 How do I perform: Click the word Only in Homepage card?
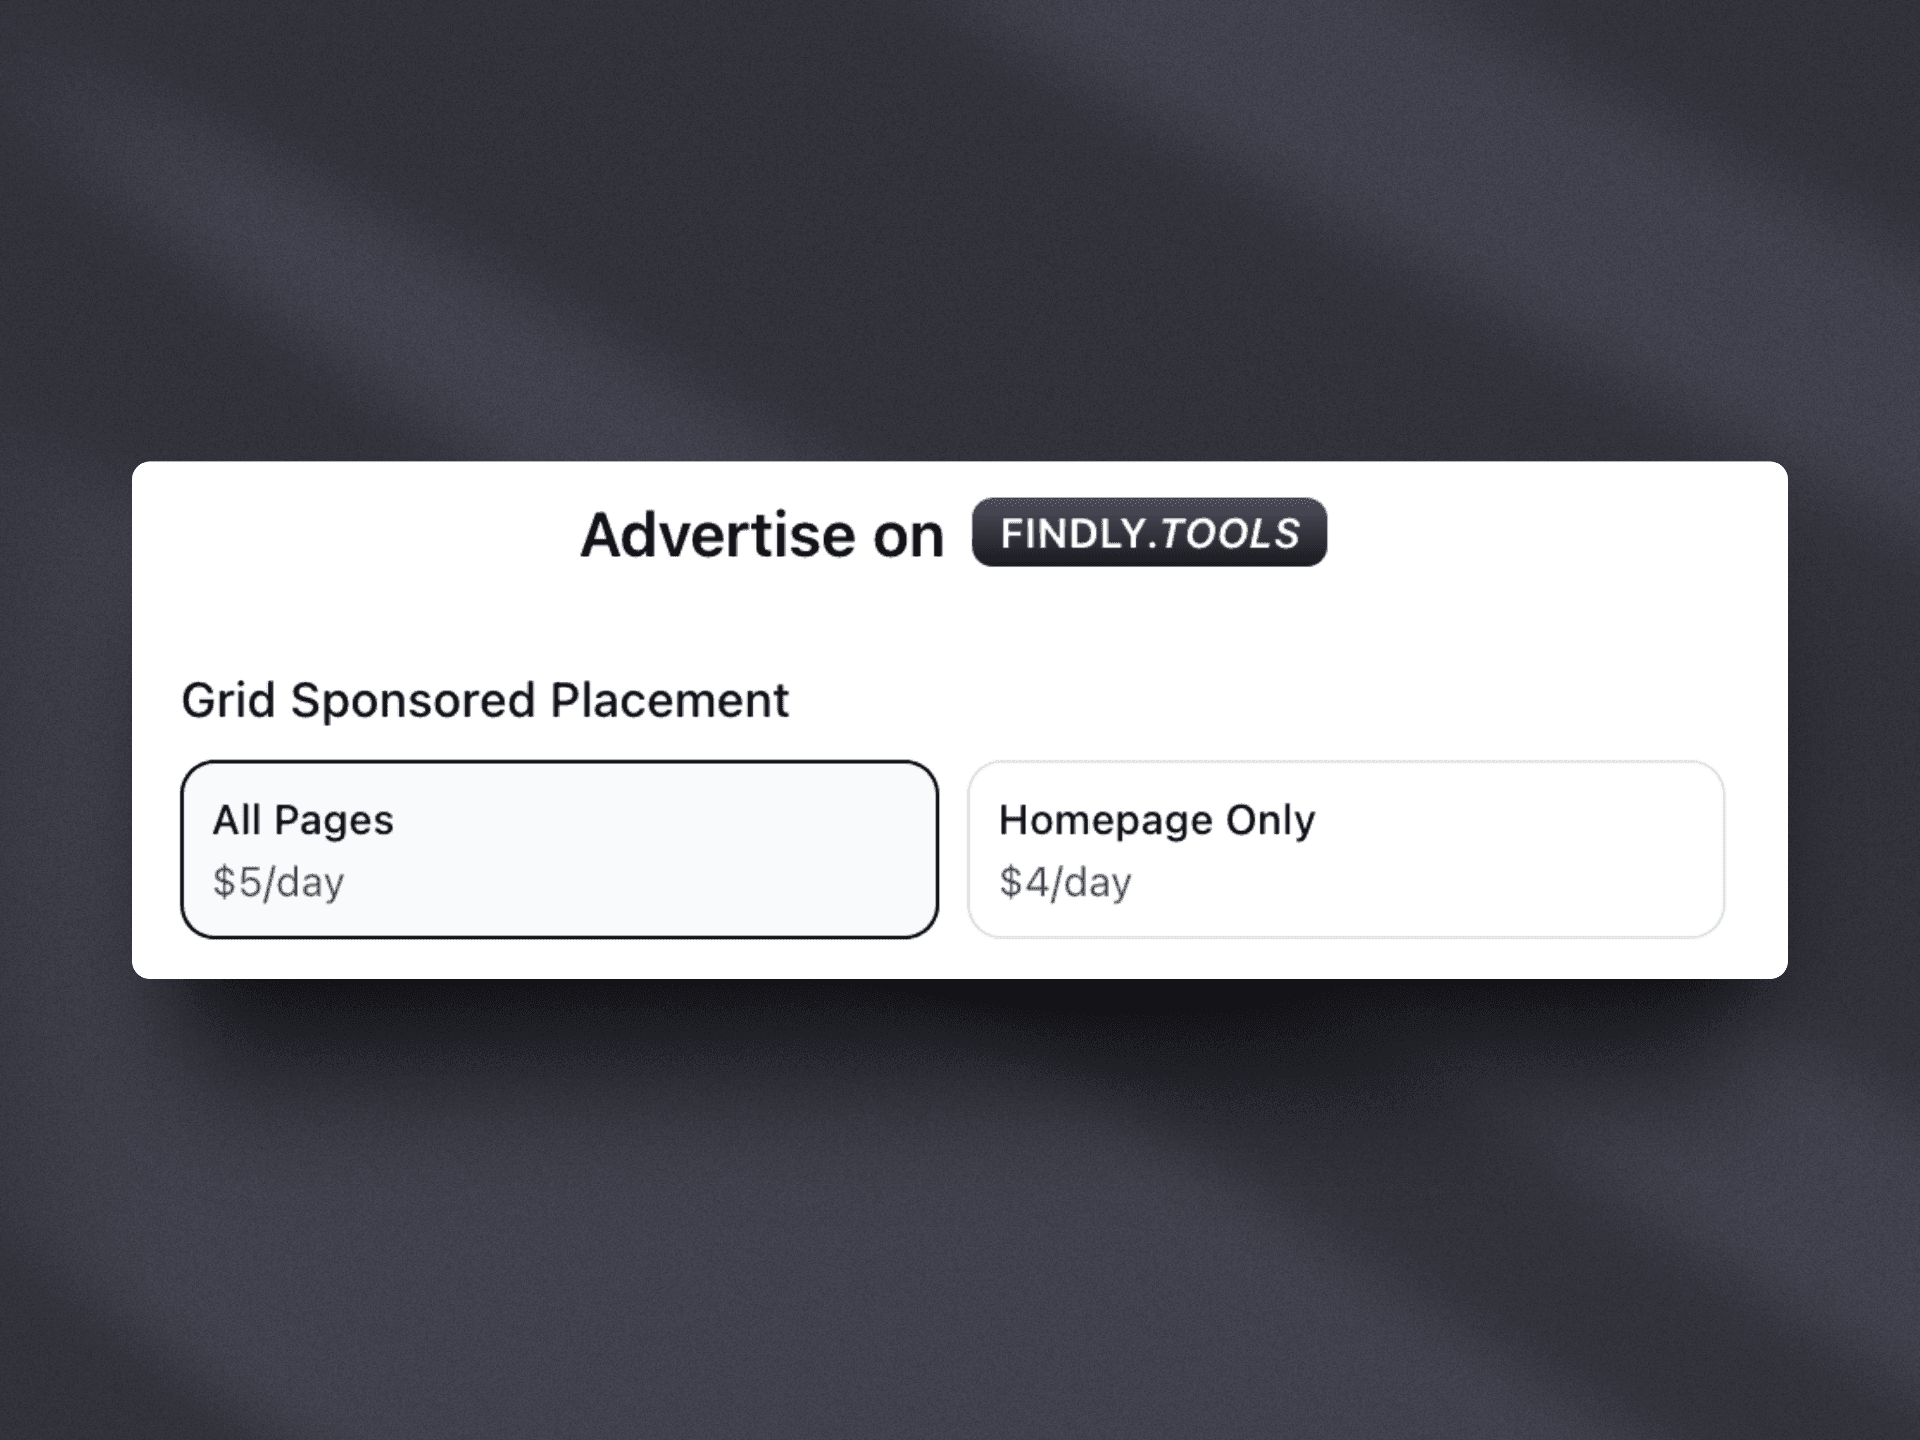click(1271, 820)
